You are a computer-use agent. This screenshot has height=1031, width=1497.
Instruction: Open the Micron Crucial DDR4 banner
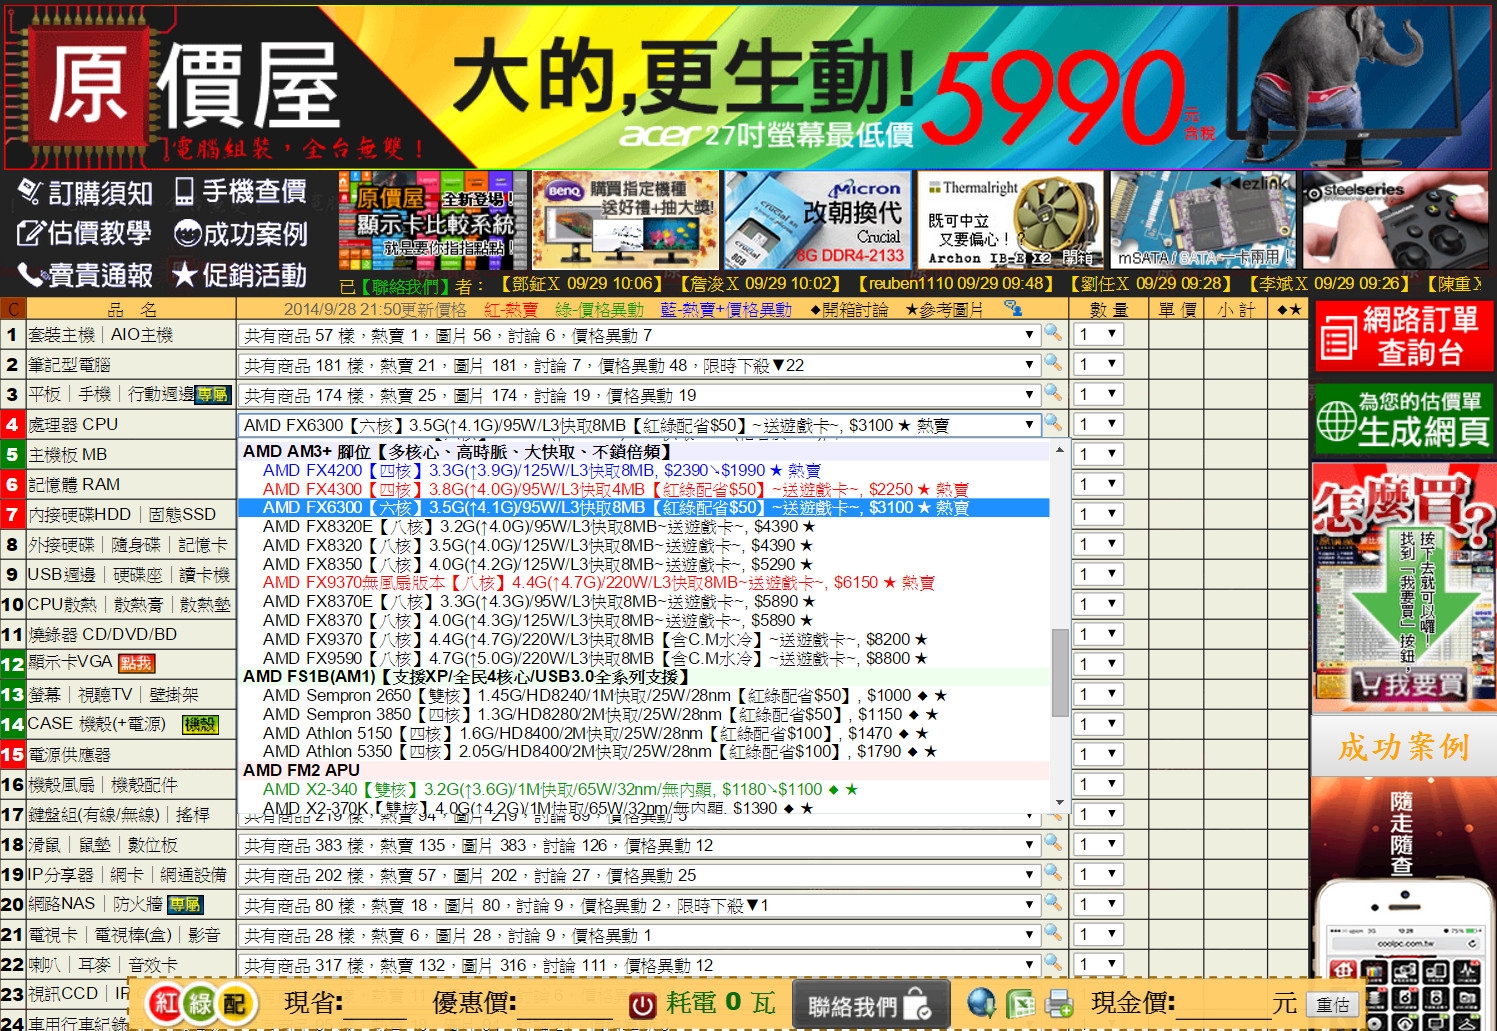coord(816,220)
